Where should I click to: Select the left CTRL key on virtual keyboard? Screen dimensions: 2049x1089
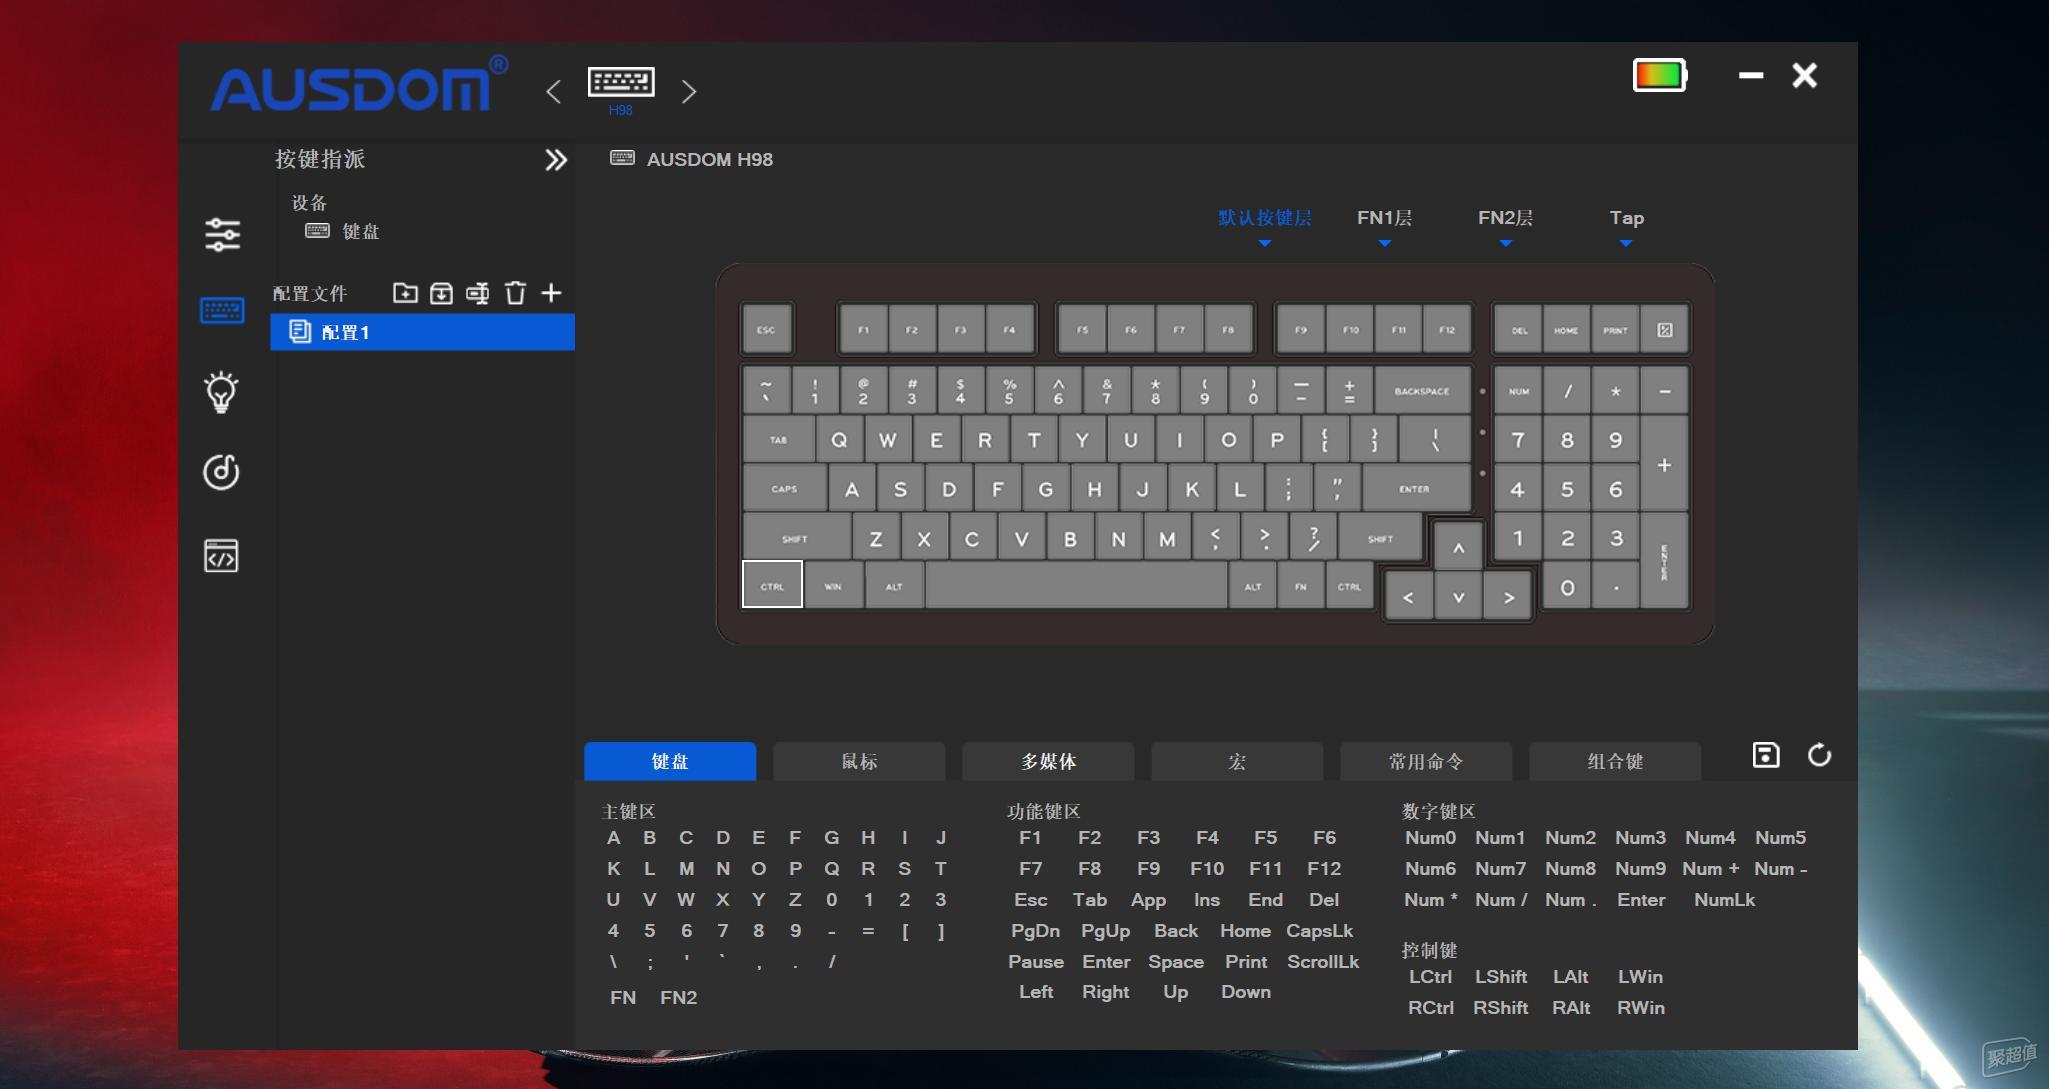pyautogui.click(x=772, y=584)
